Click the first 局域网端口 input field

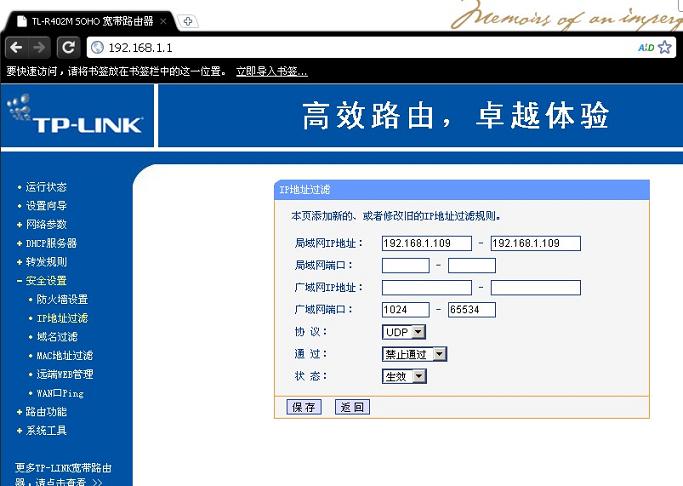(x=405, y=265)
